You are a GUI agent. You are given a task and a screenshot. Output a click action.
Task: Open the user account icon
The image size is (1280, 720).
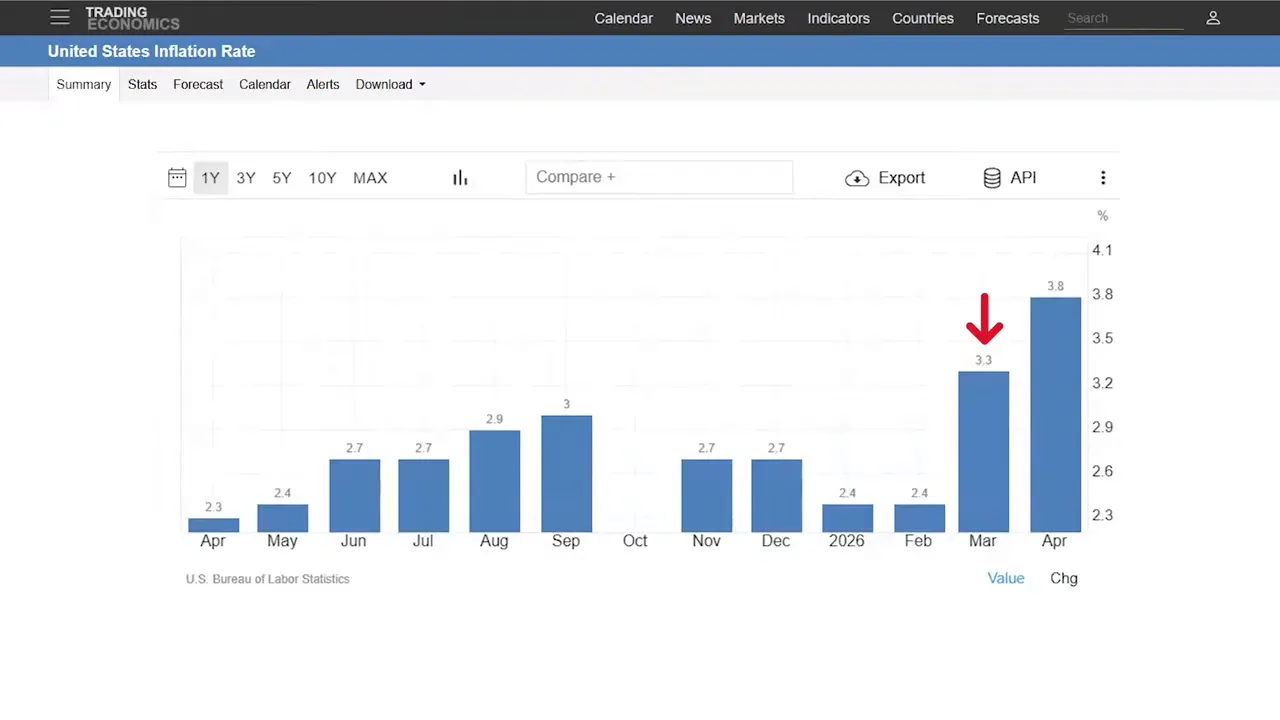pos(1213,18)
